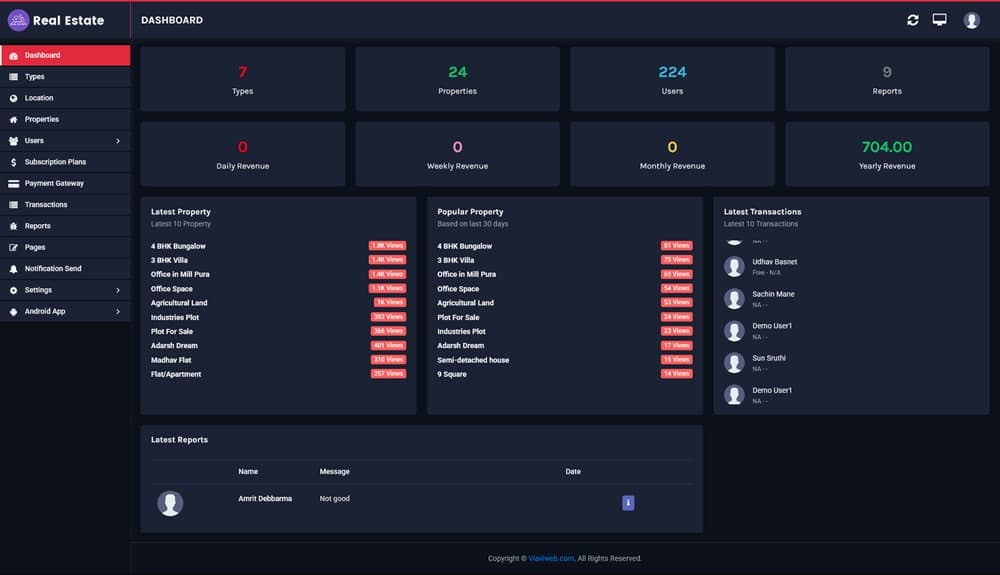Click the Subscription Plans dollar icon
Screen dimensions: 1000x575
13,163
